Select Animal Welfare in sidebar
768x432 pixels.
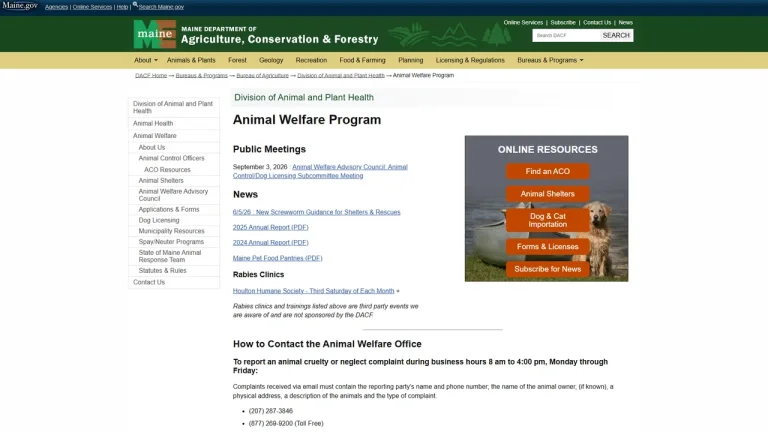(x=174, y=136)
